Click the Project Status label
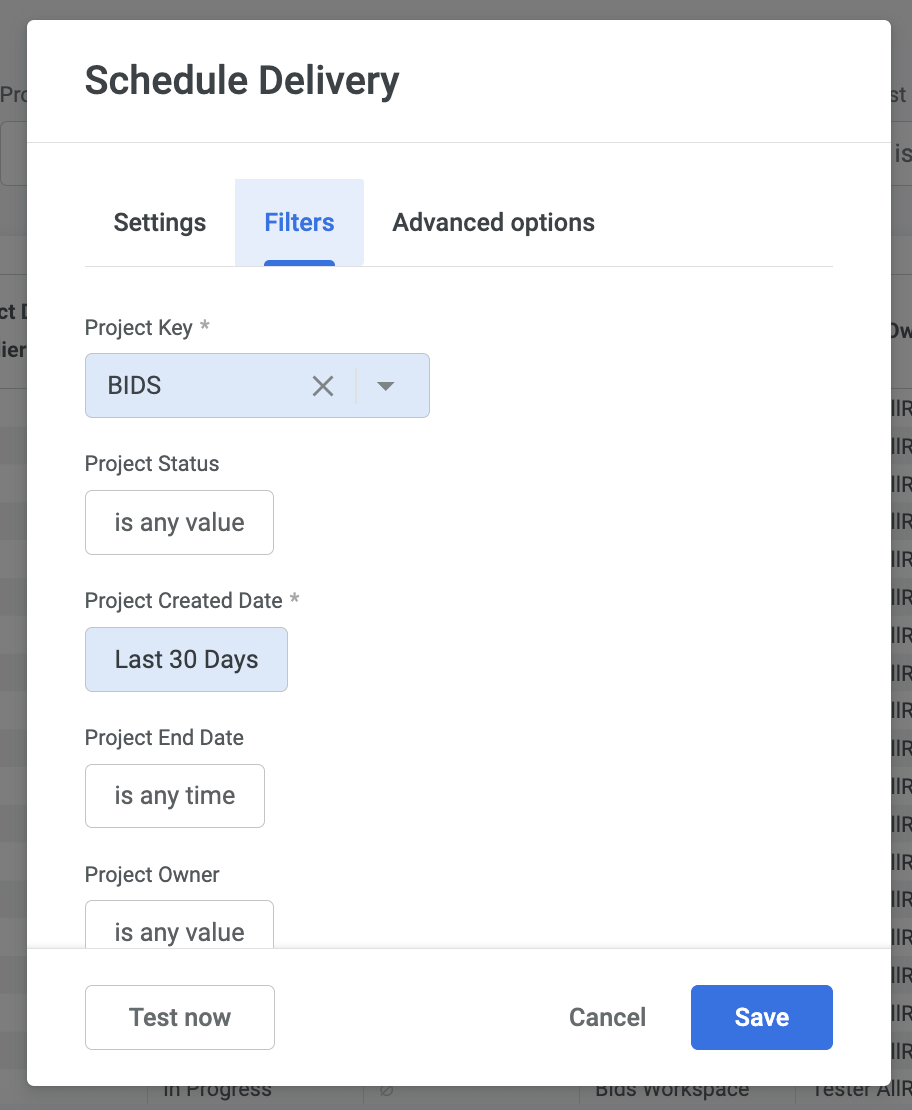Screen dimensions: 912x1110 (152, 464)
